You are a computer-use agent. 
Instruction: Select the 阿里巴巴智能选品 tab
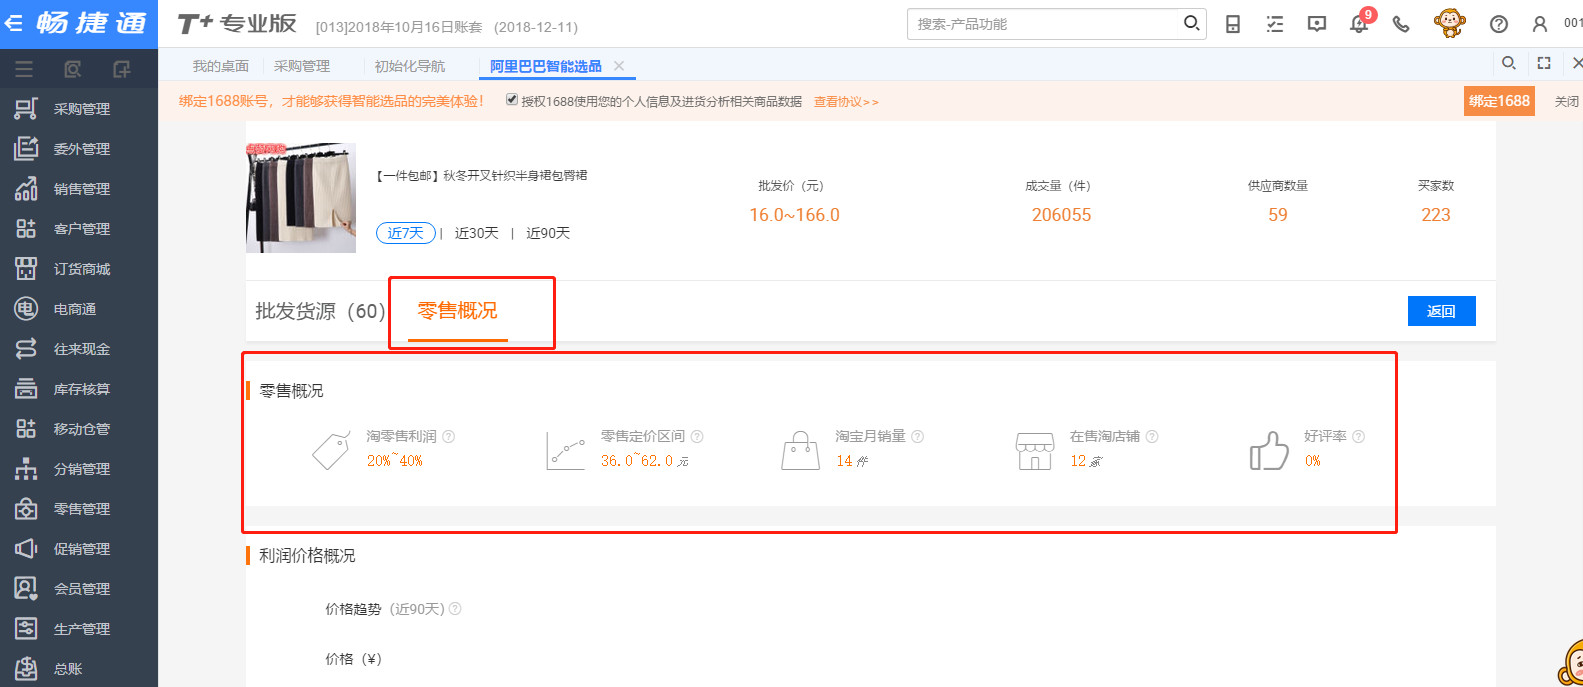[546, 66]
